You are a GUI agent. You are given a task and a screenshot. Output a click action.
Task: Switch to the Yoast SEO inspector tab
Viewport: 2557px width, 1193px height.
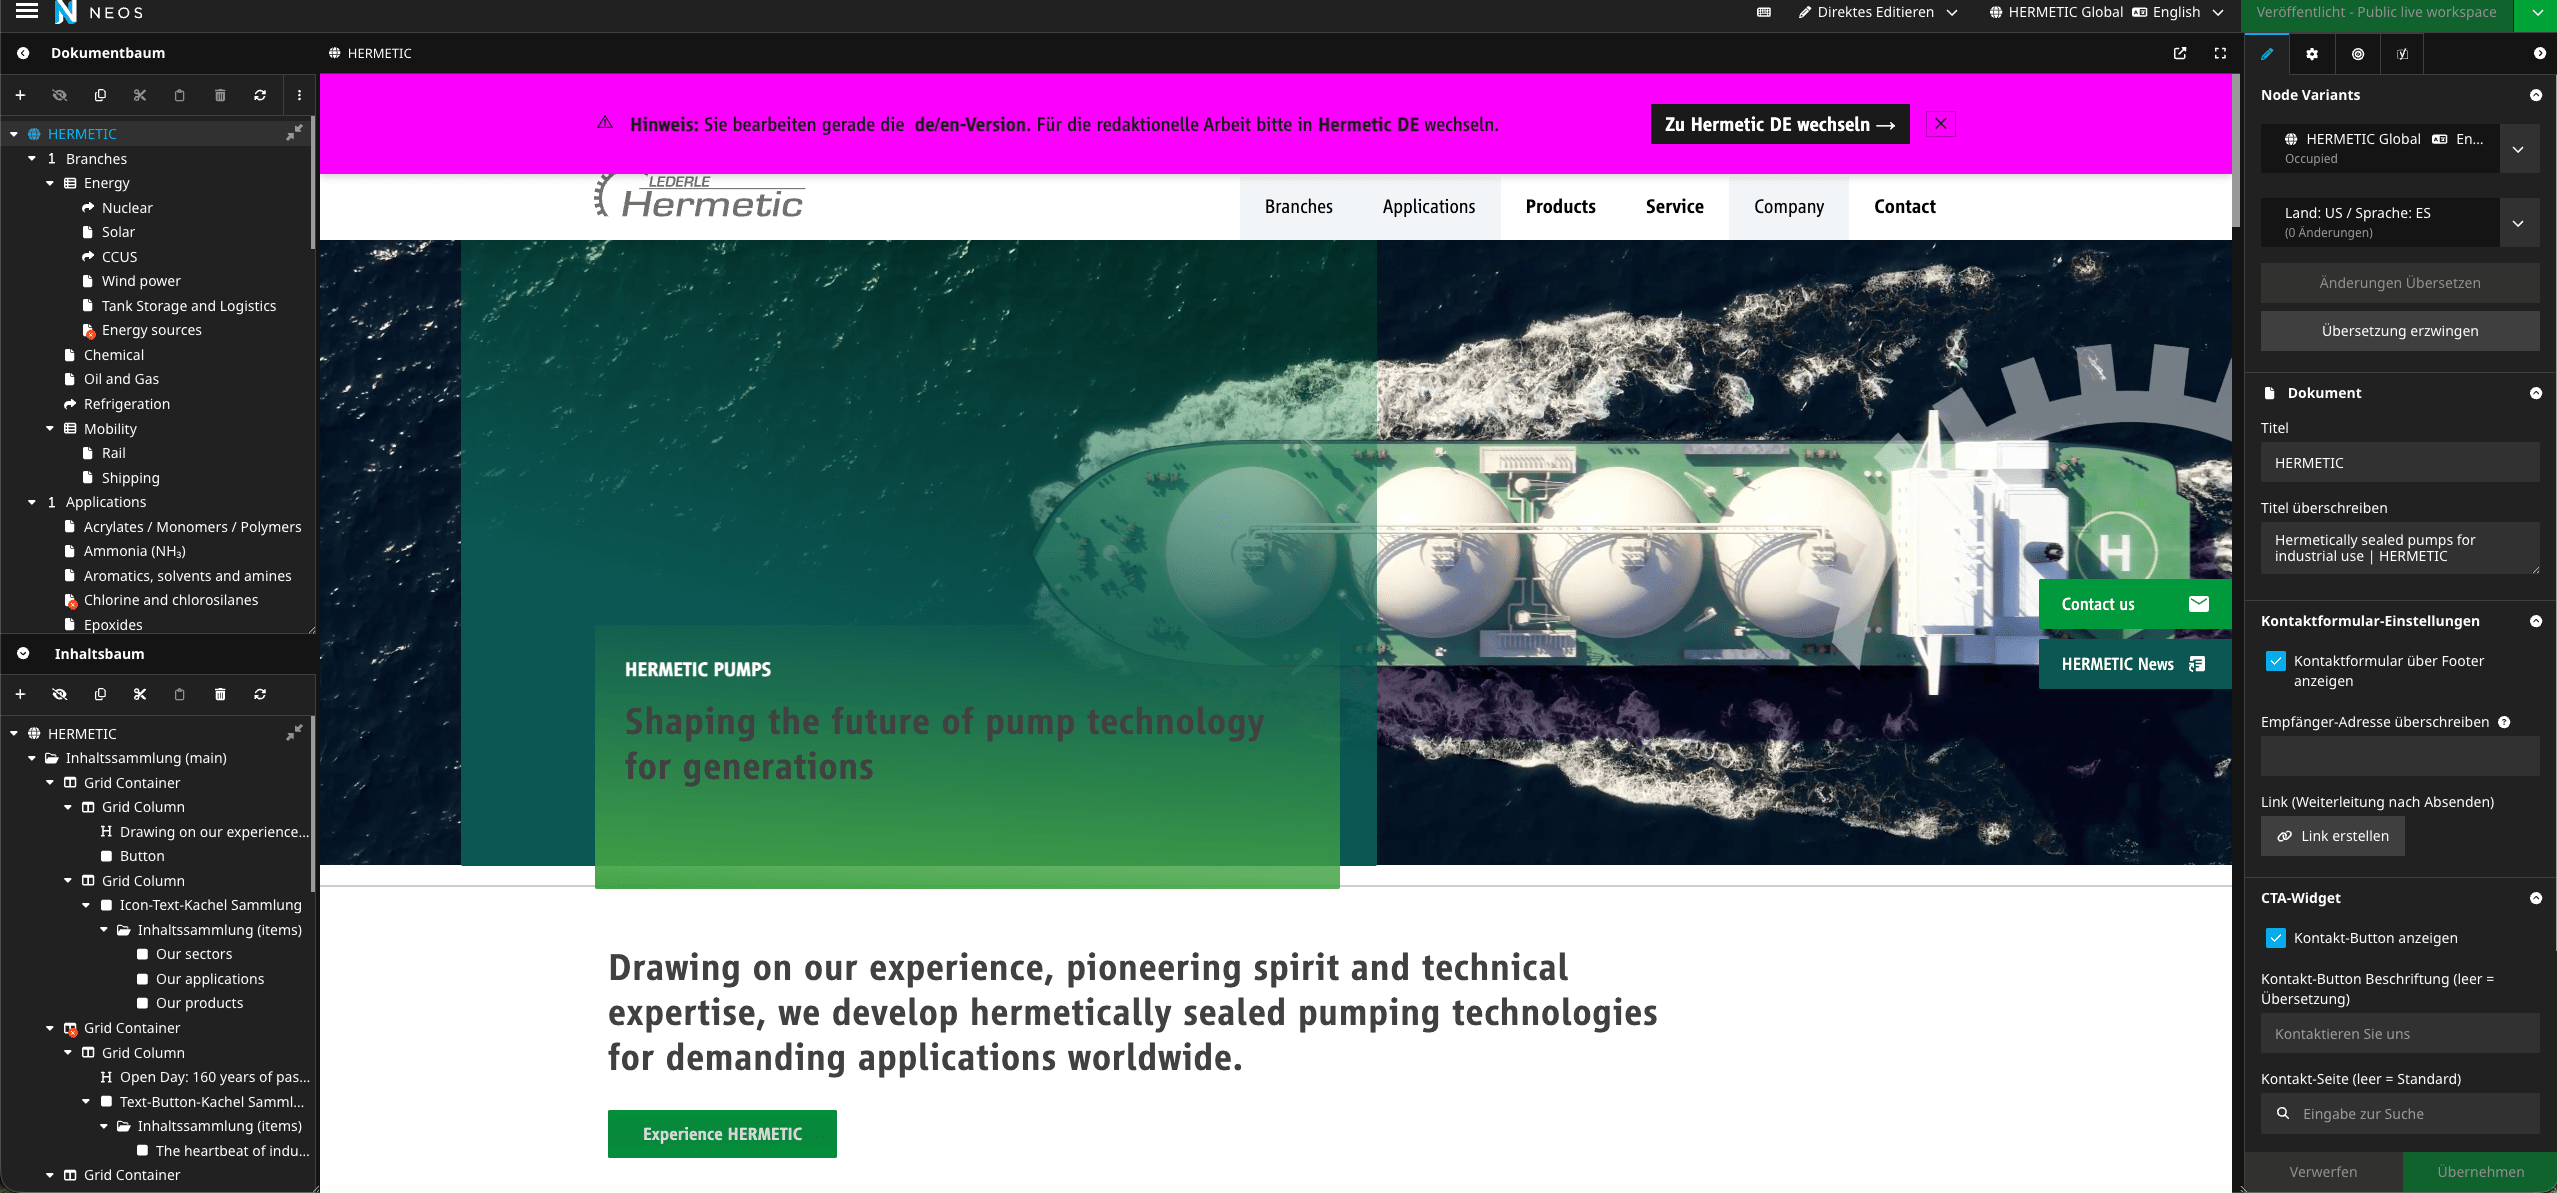tap(2402, 54)
